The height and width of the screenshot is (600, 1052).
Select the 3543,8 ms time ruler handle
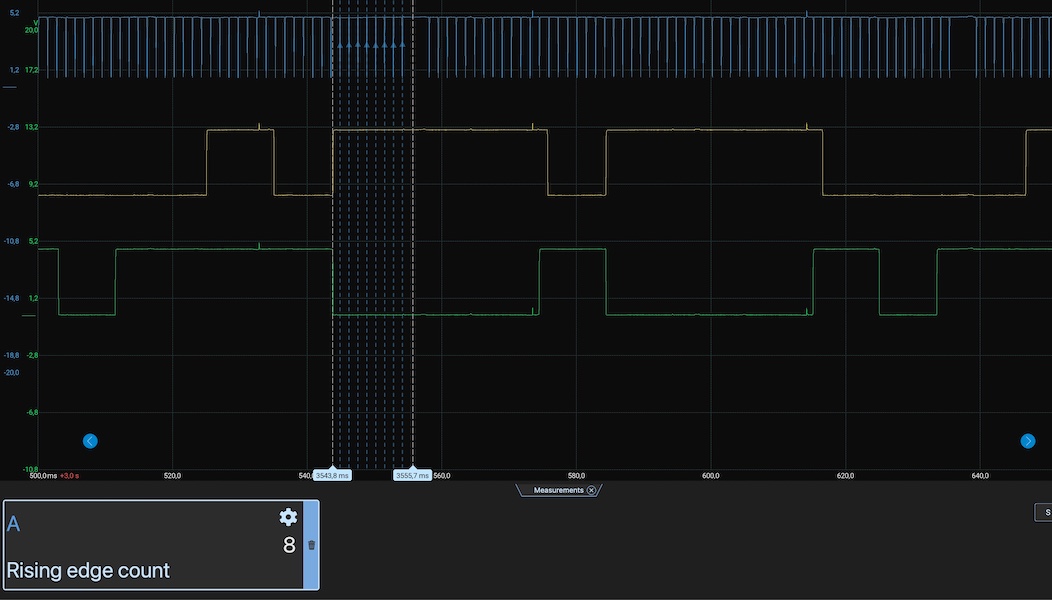pyautogui.click(x=332, y=476)
